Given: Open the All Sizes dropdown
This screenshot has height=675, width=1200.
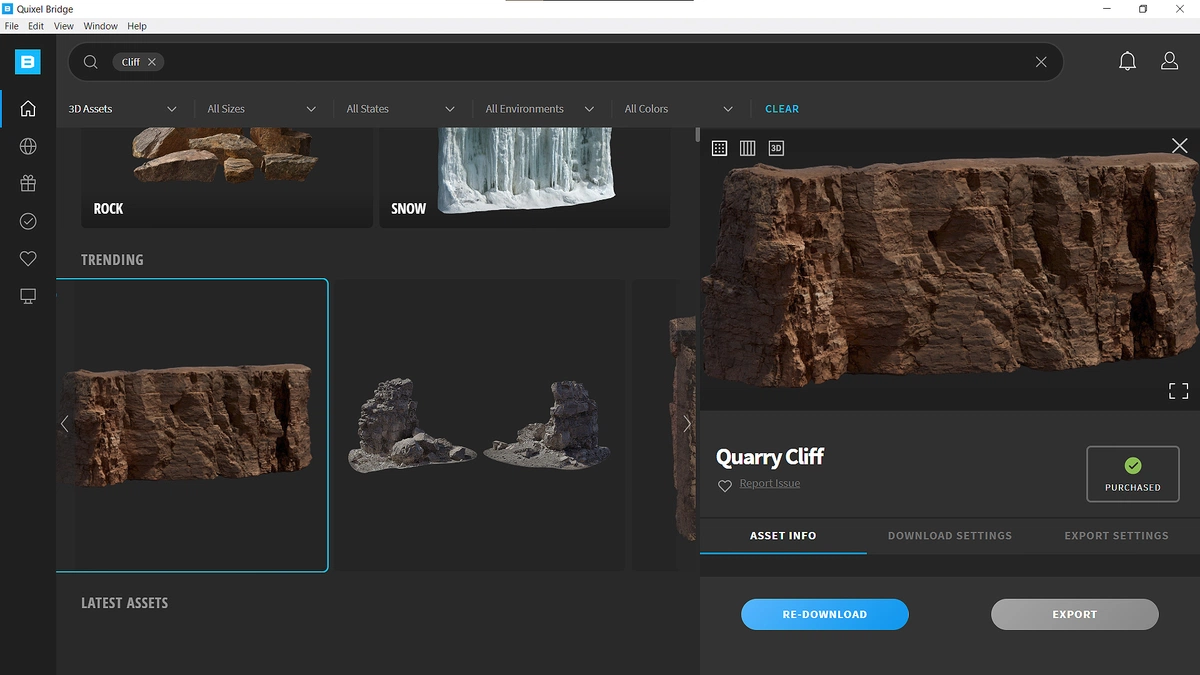Looking at the screenshot, I should click(x=262, y=109).
